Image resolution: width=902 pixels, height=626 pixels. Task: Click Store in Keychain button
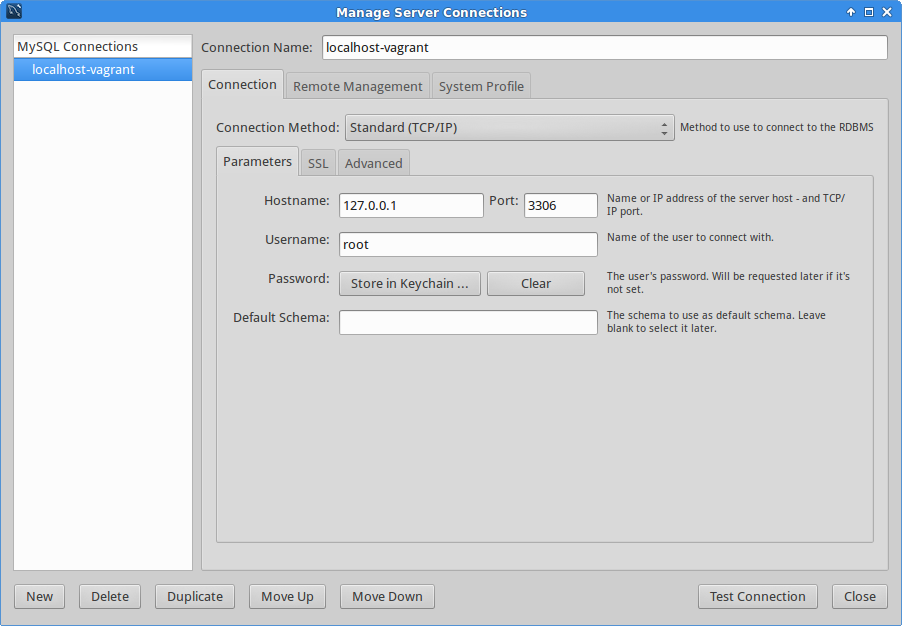pos(410,284)
